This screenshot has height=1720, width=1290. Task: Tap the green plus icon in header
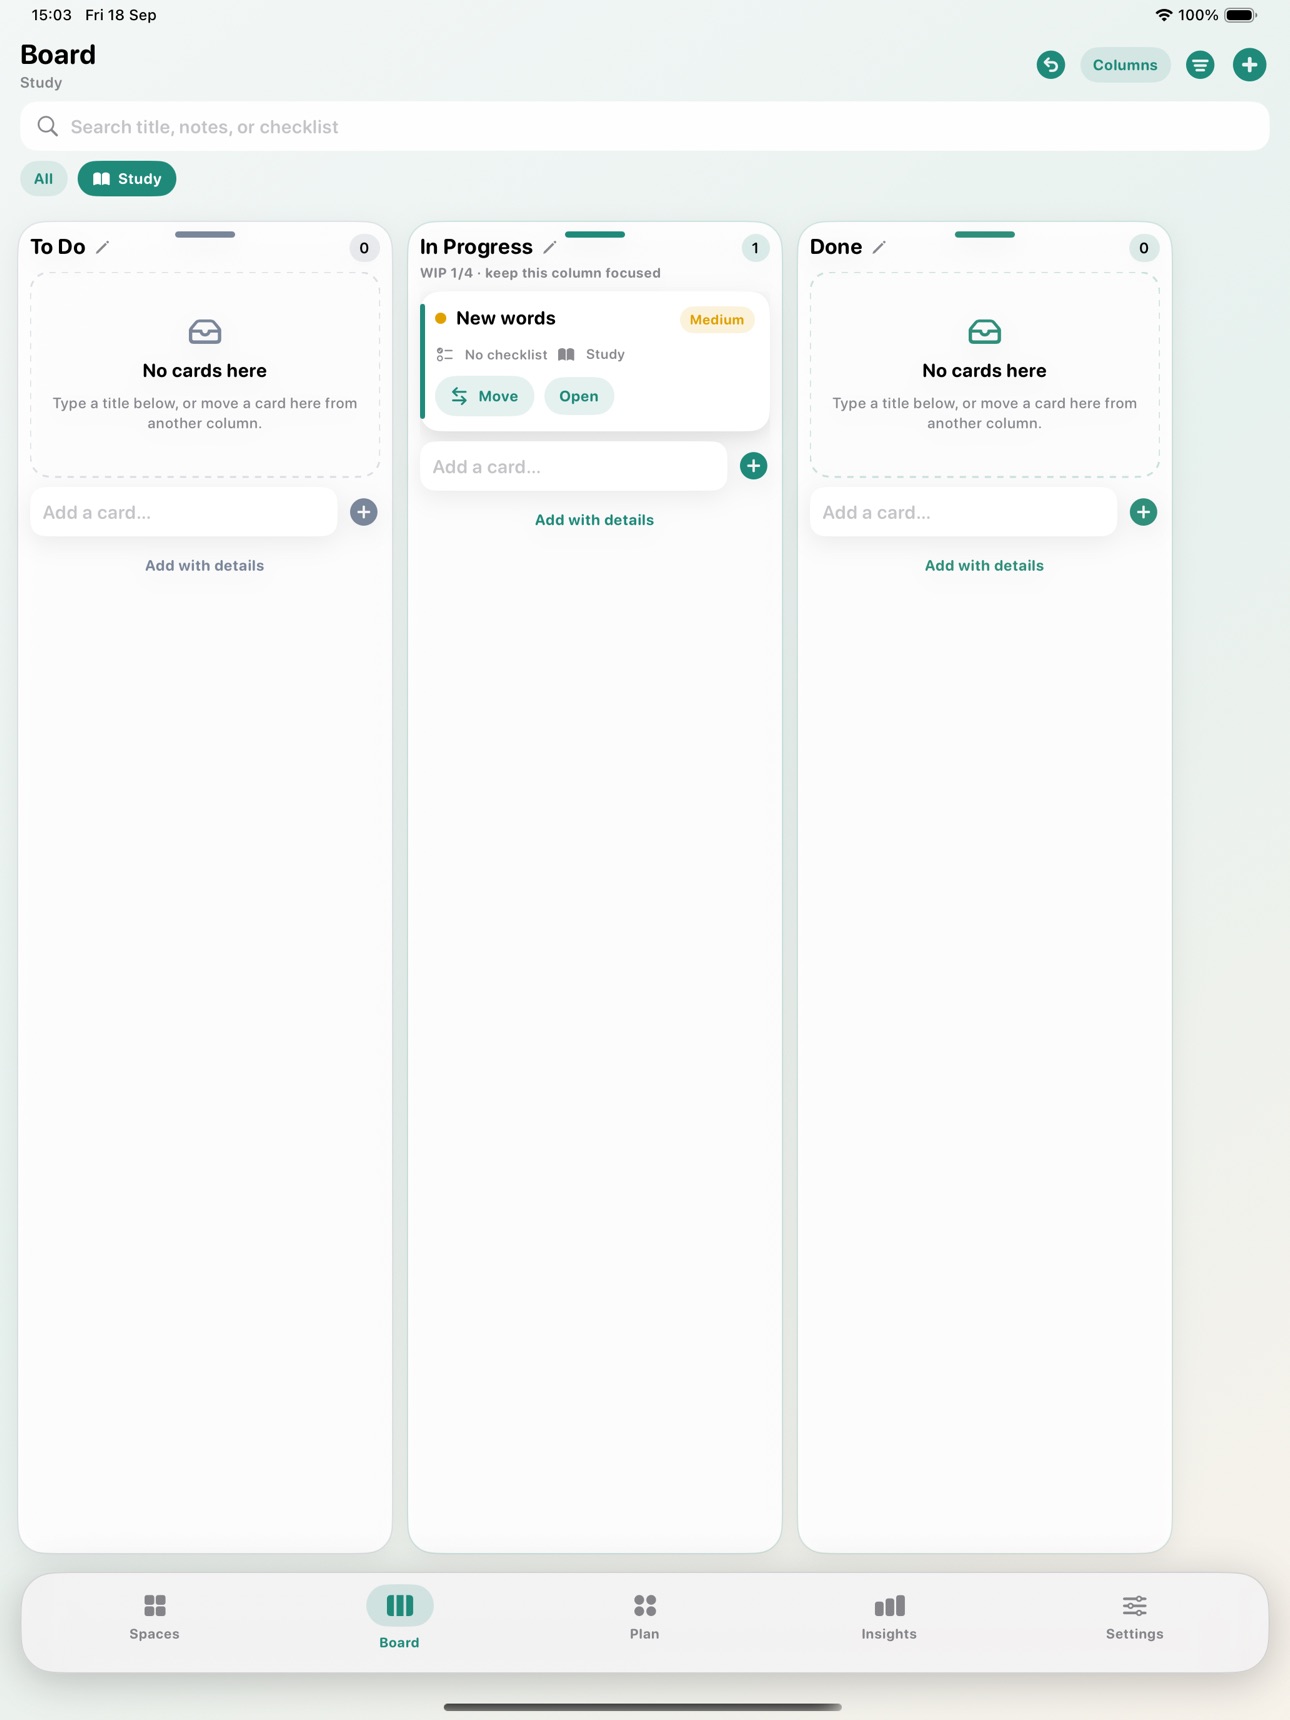(1249, 65)
